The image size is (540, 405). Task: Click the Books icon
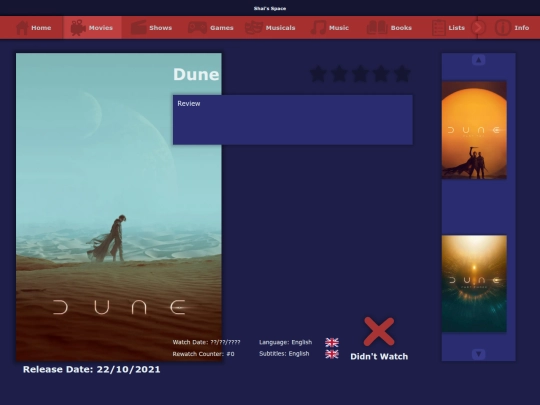point(377,28)
